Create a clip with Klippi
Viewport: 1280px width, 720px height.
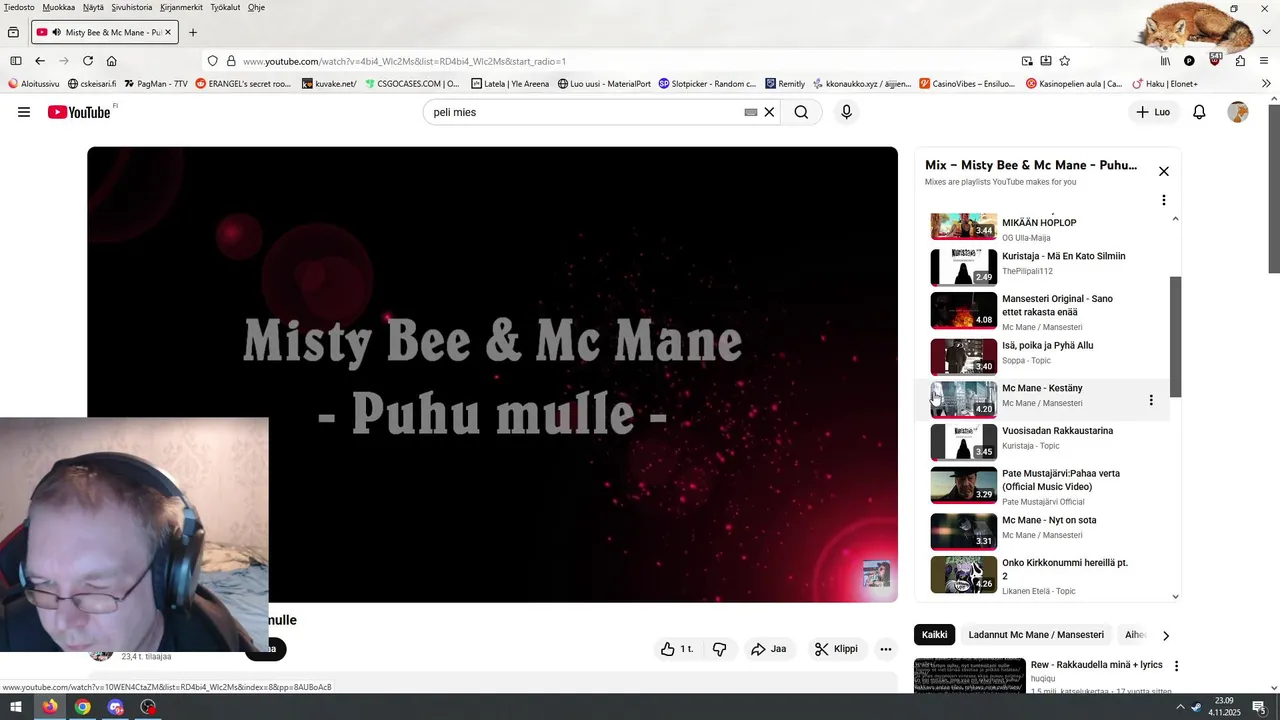tap(836, 649)
